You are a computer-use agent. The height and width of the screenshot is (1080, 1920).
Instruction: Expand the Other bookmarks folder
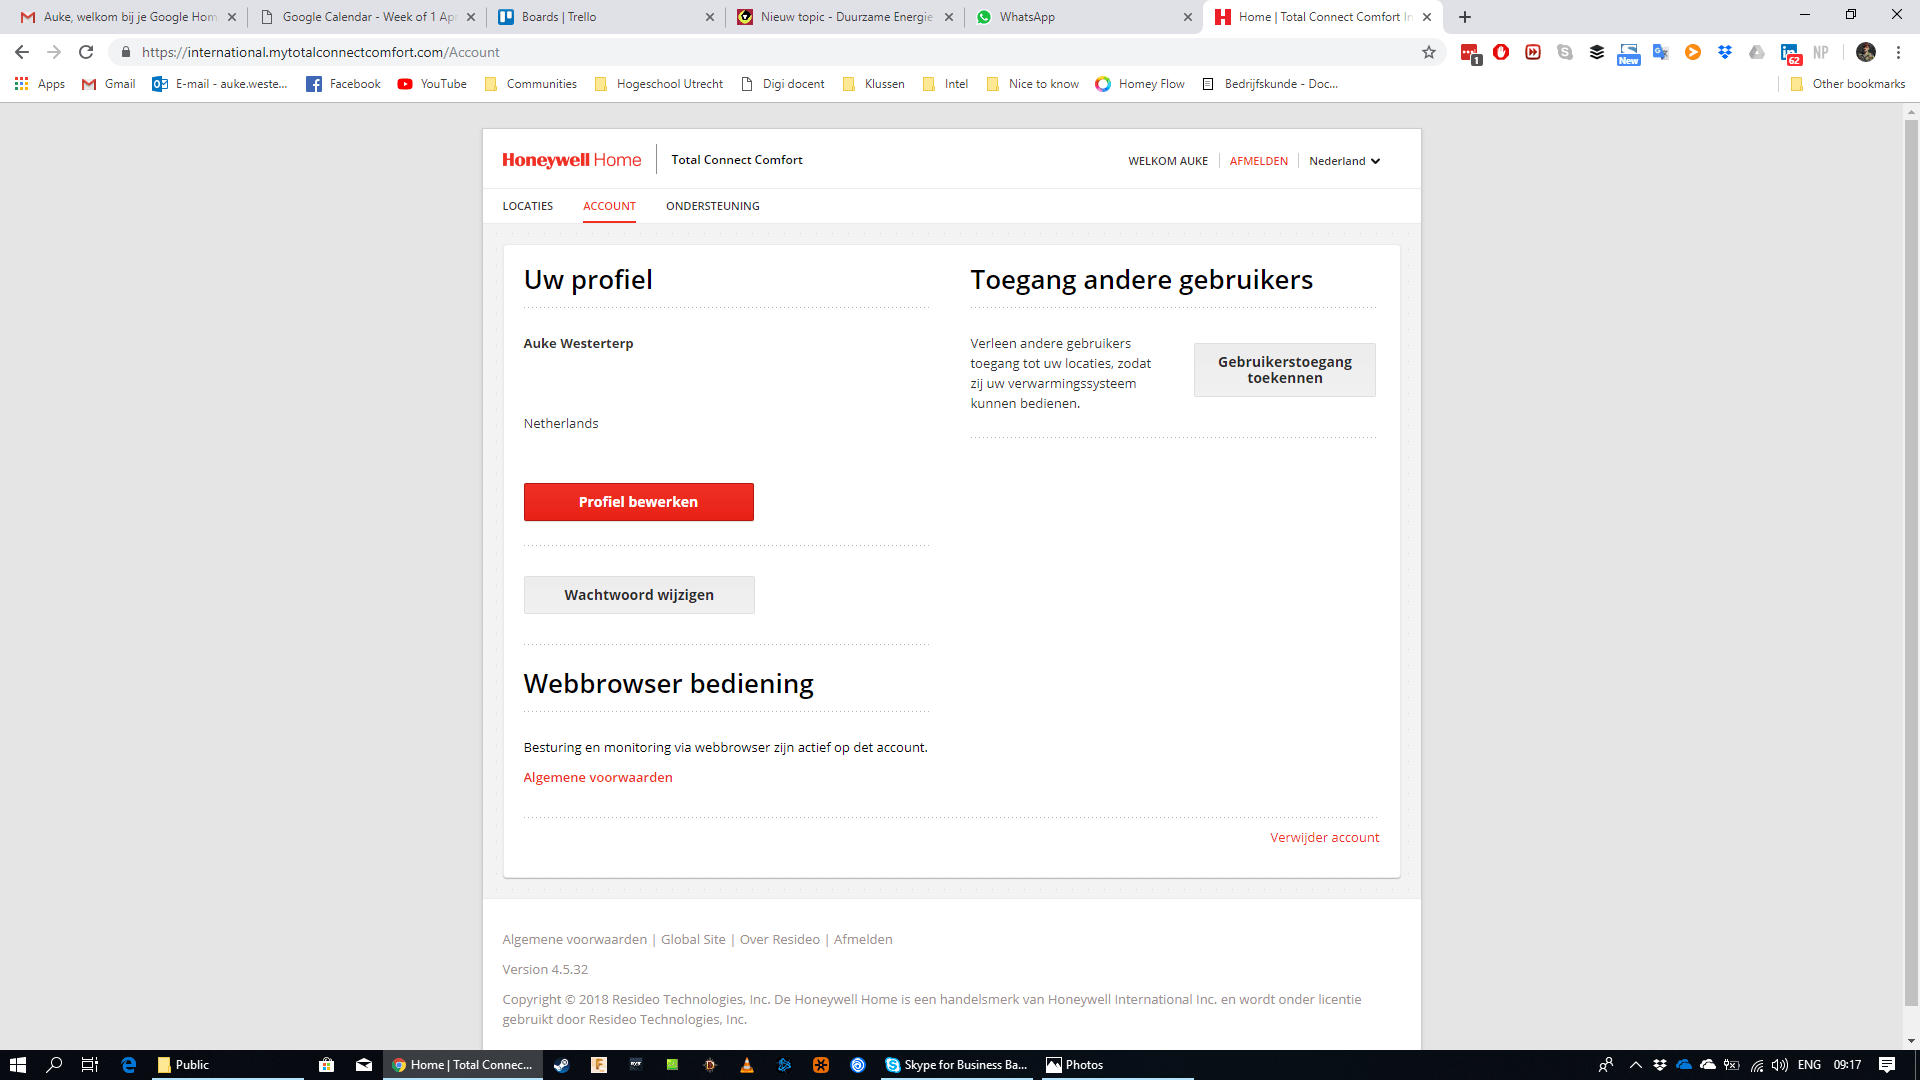(1848, 84)
